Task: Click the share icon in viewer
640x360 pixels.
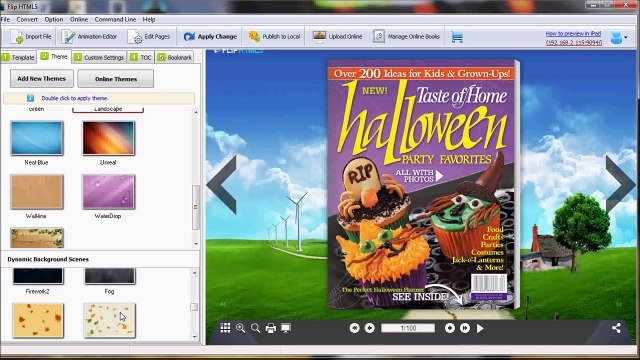Action: click(x=616, y=328)
